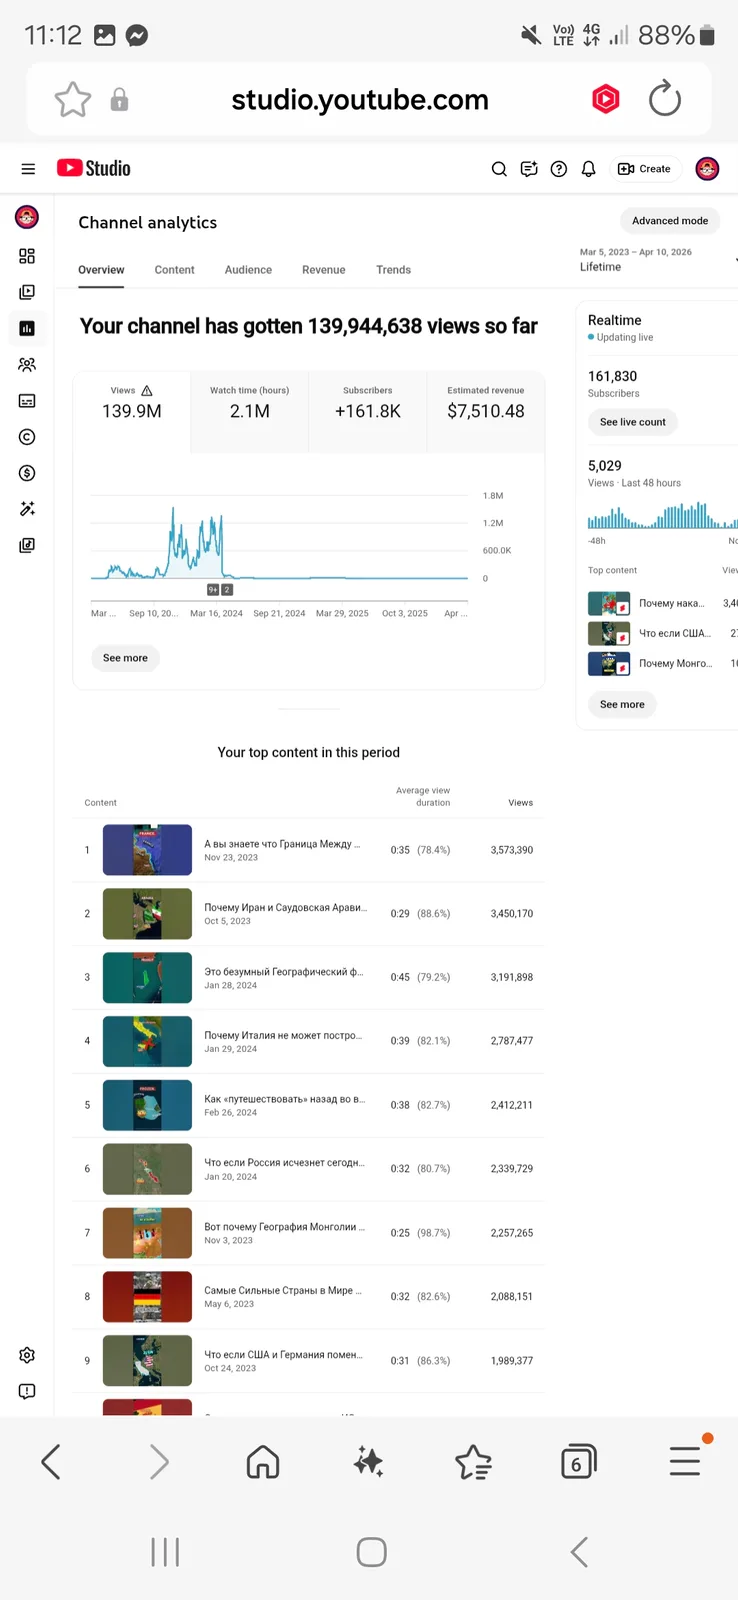738x1600 pixels.
Task: Open realtime video Почему нака... thumbnail
Action: click(x=608, y=603)
